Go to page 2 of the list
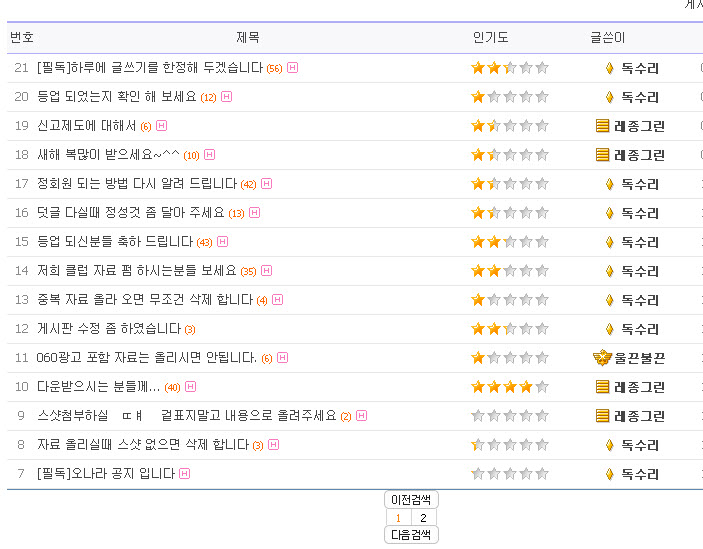The height and width of the screenshot is (549, 703). pyautogui.click(x=423, y=518)
